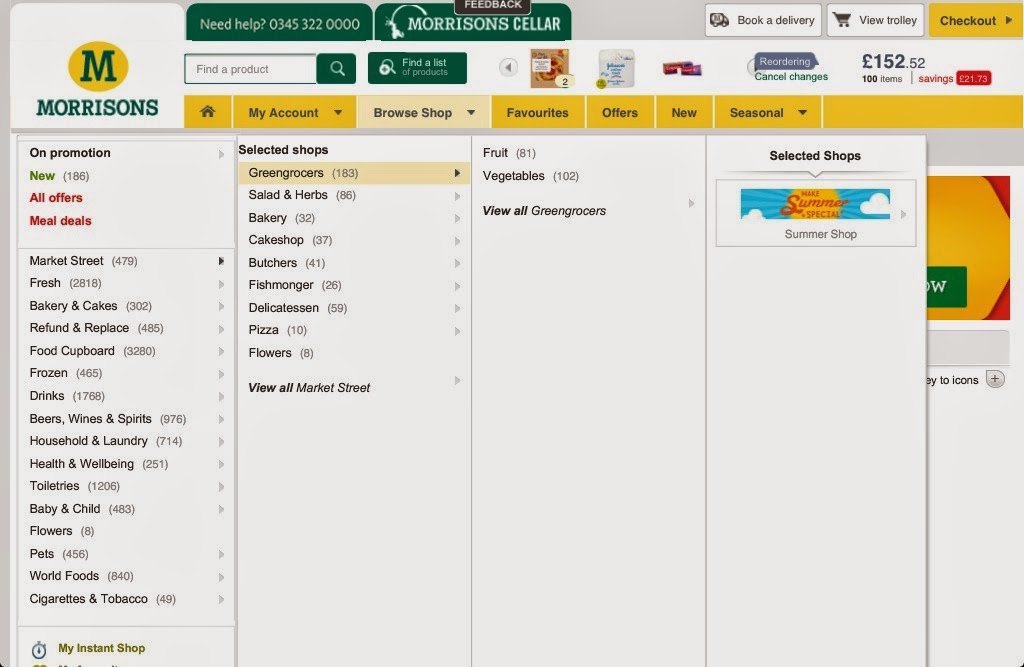Select Cakeshop (37) shop
The image size is (1024, 667).
[354, 240]
